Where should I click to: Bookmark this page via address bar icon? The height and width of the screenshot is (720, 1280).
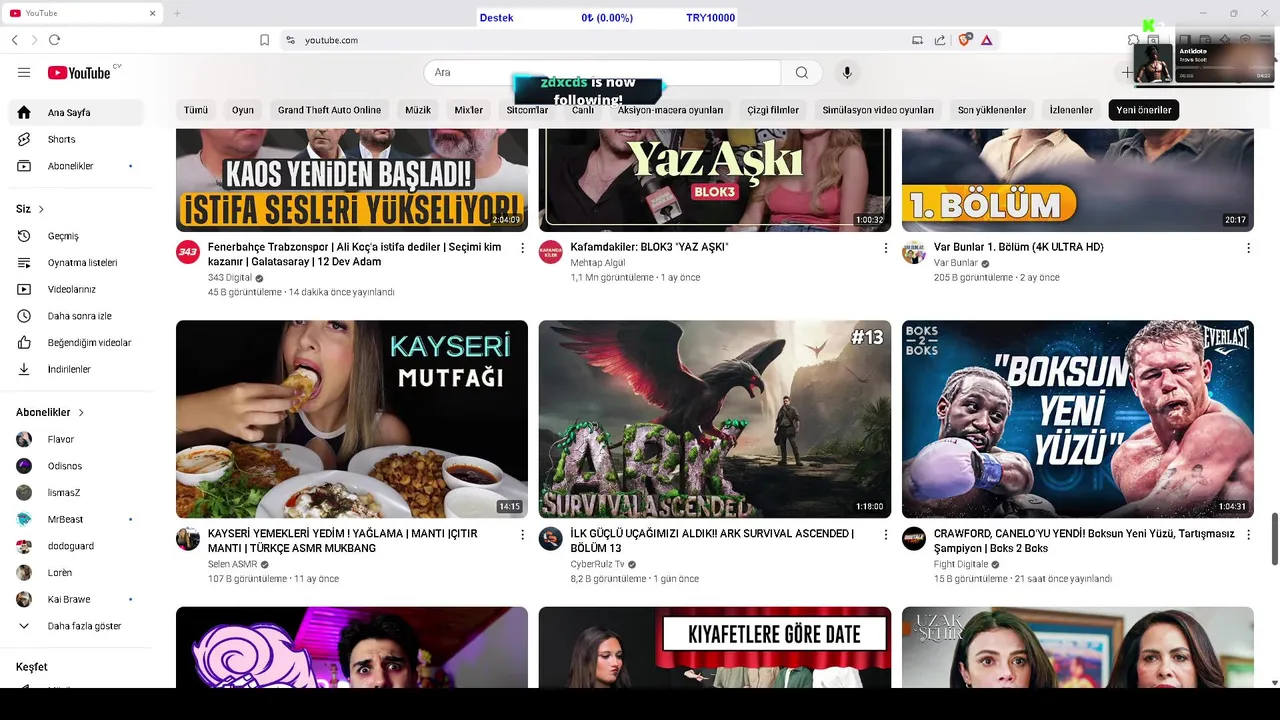click(264, 40)
